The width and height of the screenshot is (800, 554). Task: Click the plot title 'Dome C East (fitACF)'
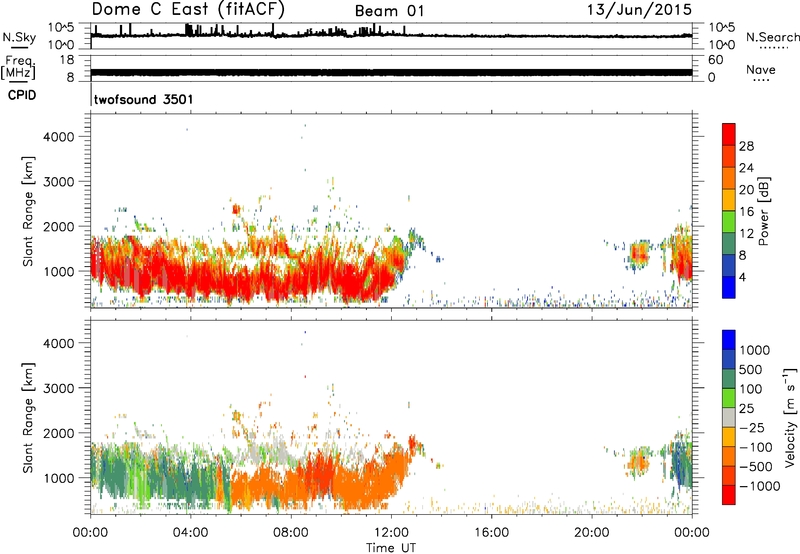coord(188,9)
